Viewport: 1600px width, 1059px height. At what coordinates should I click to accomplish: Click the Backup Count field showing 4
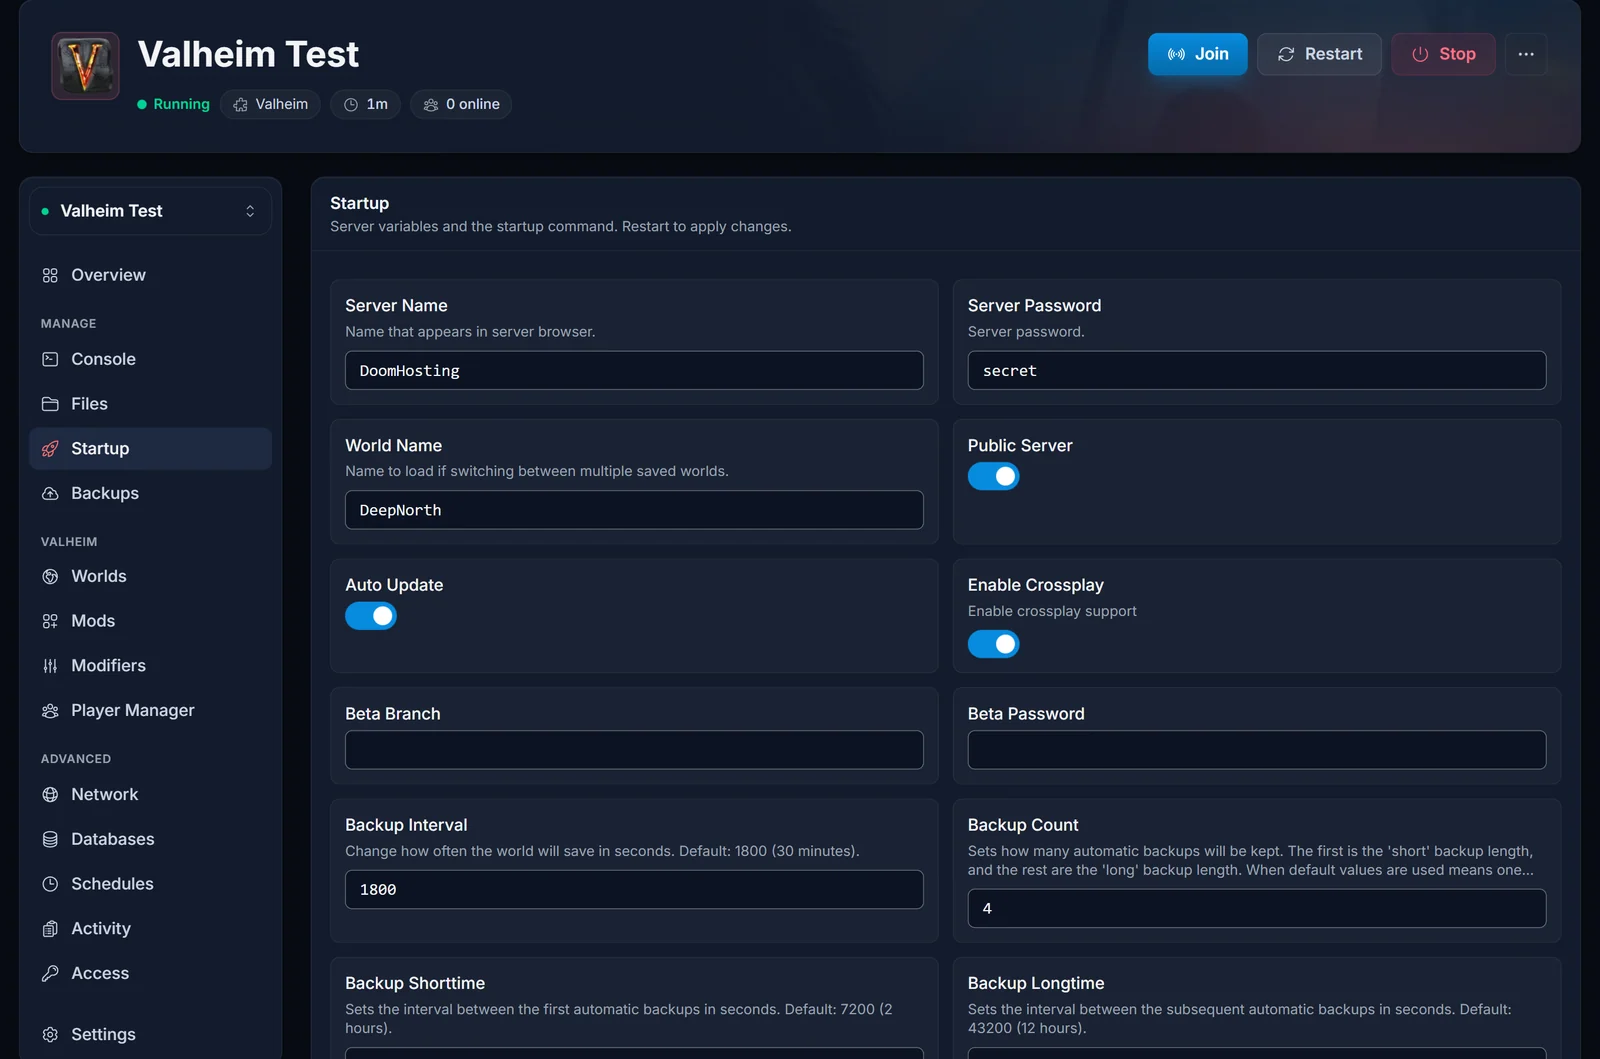point(1257,908)
